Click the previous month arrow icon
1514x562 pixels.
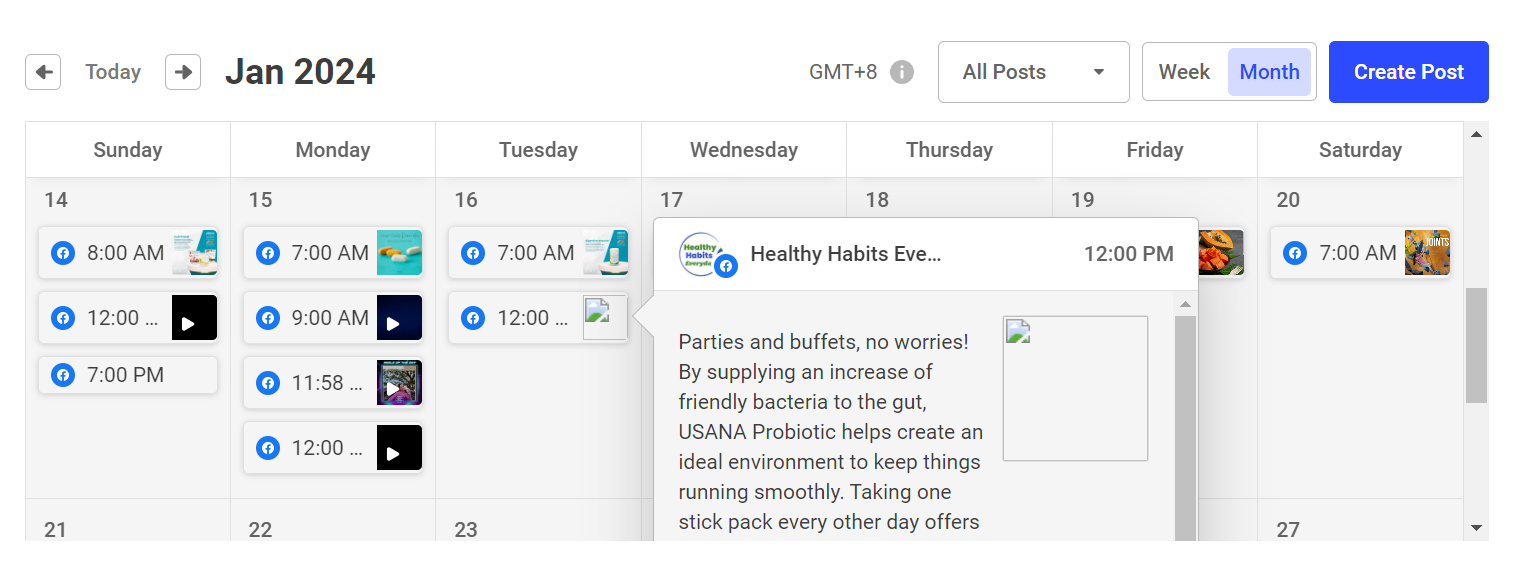pyautogui.click(x=43, y=72)
